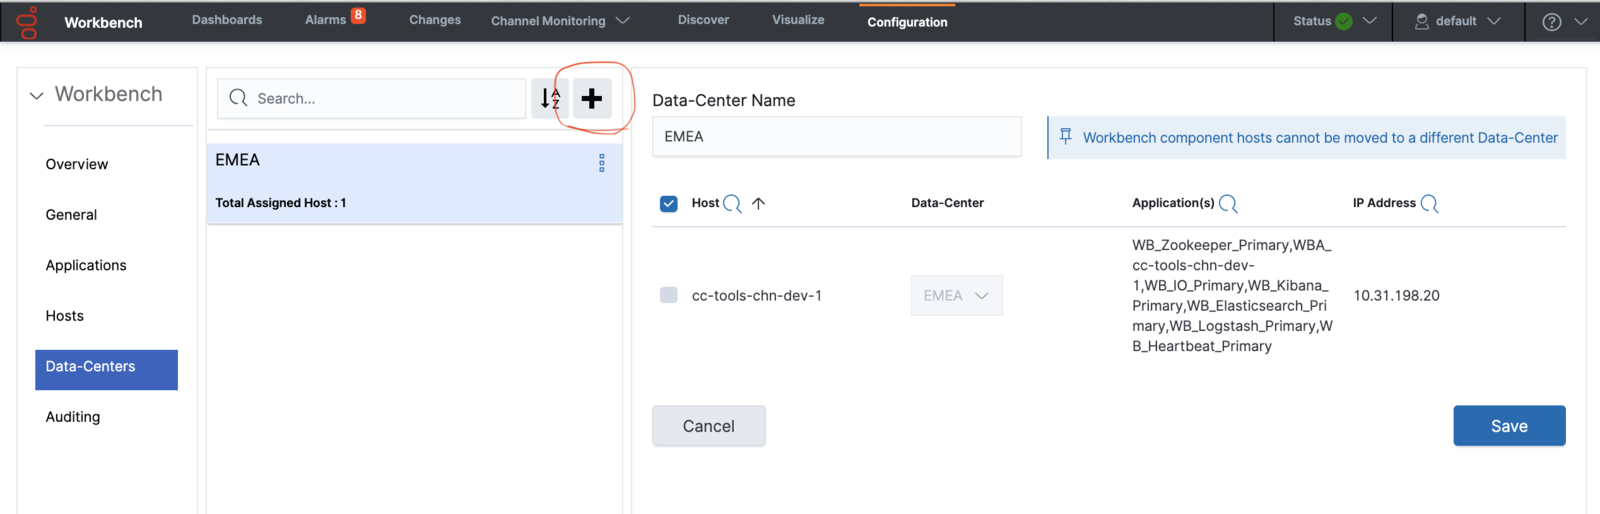Open the Alarms tab

tap(326, 20)
